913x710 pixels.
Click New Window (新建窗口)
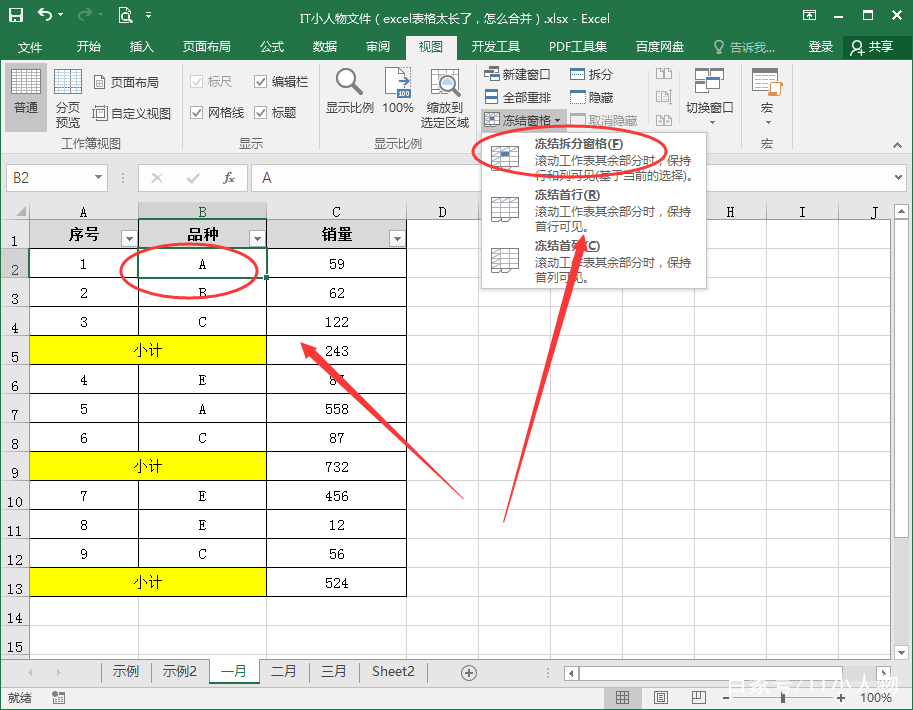517,74
